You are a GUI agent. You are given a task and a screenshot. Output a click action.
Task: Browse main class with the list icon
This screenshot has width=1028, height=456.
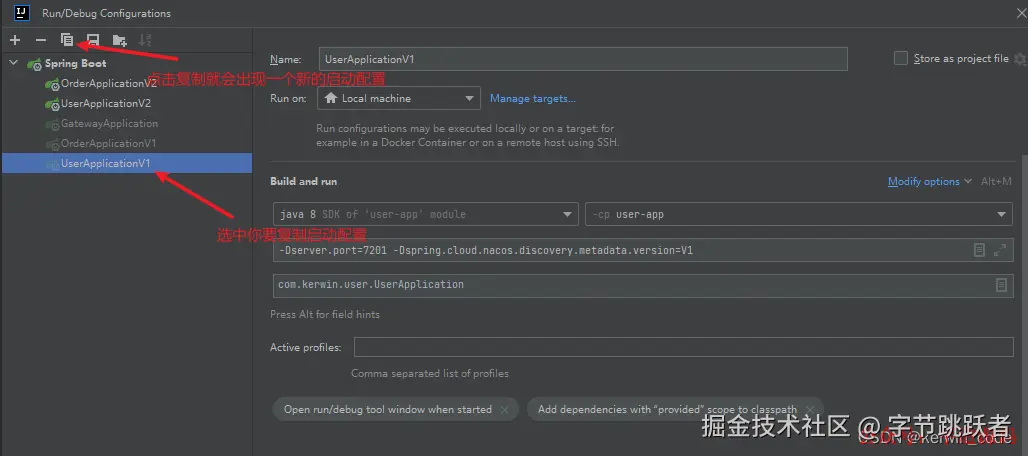click(1001, 285)
